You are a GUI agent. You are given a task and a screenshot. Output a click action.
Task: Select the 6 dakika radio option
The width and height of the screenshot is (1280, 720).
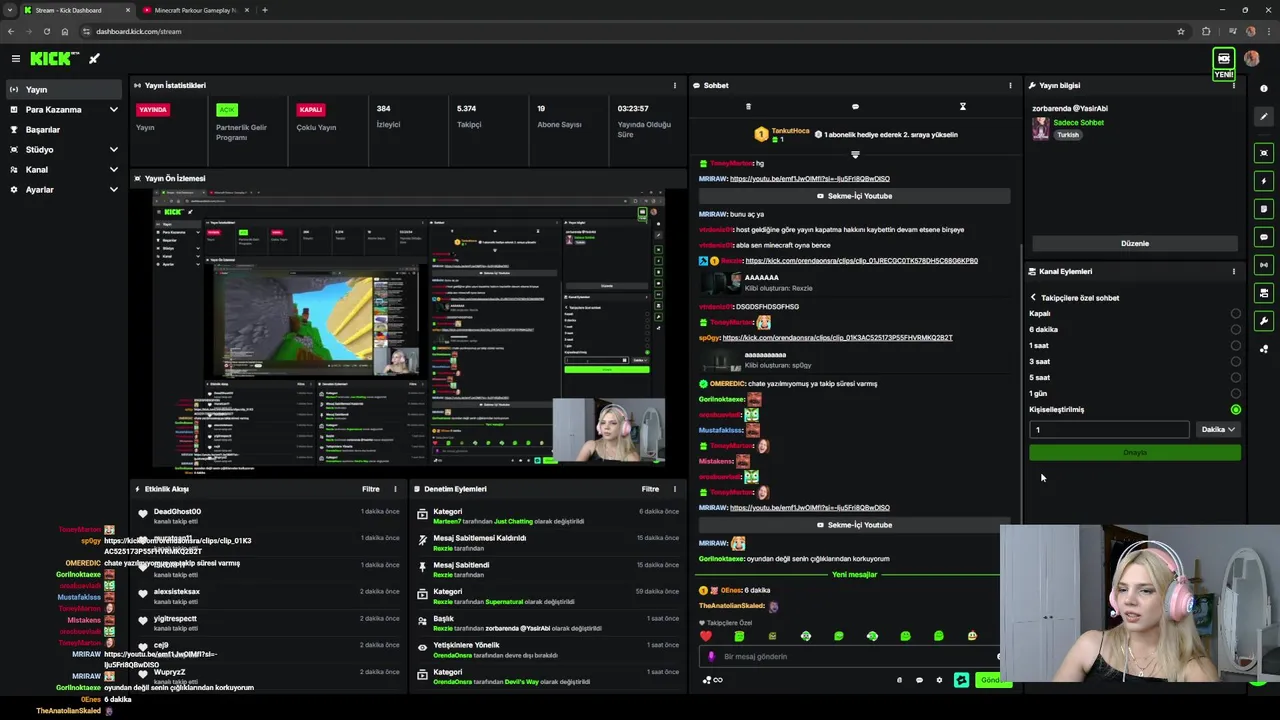(1236, 329)
